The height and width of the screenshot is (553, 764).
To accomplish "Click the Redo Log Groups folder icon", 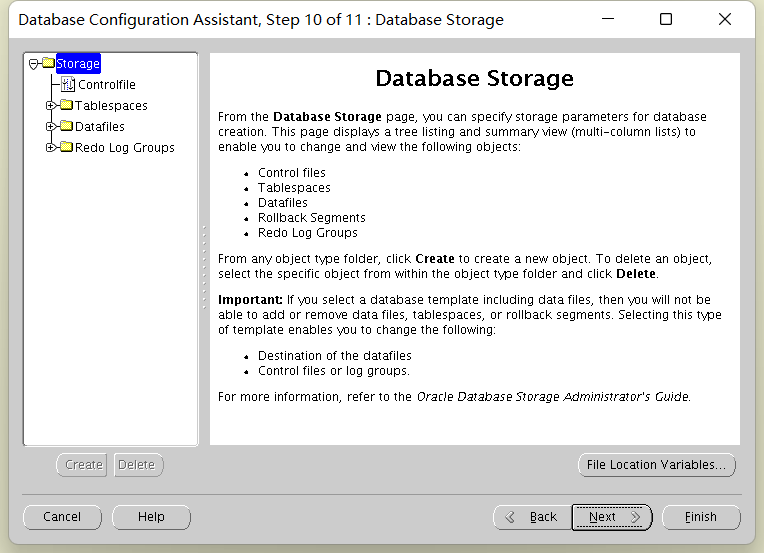I will 66,147.
